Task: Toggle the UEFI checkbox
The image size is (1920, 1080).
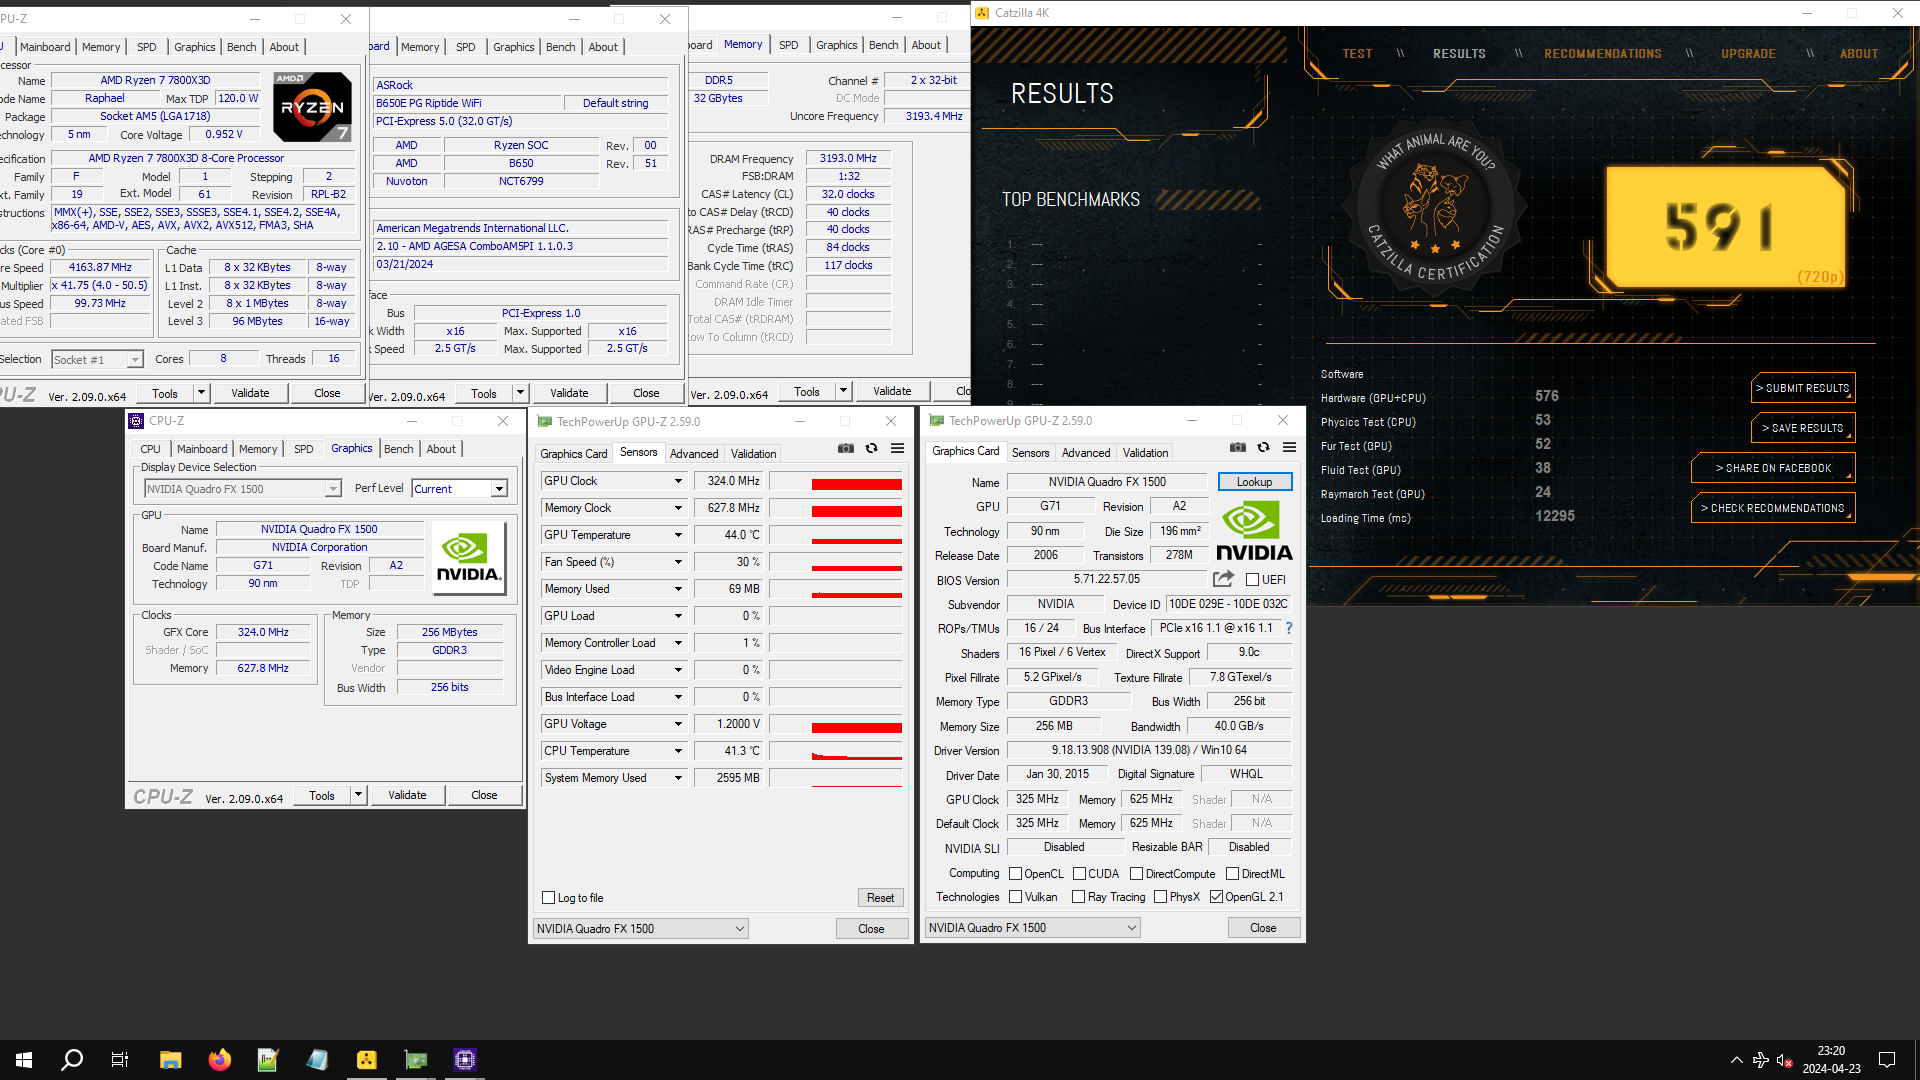Action: coord(1252,580)
